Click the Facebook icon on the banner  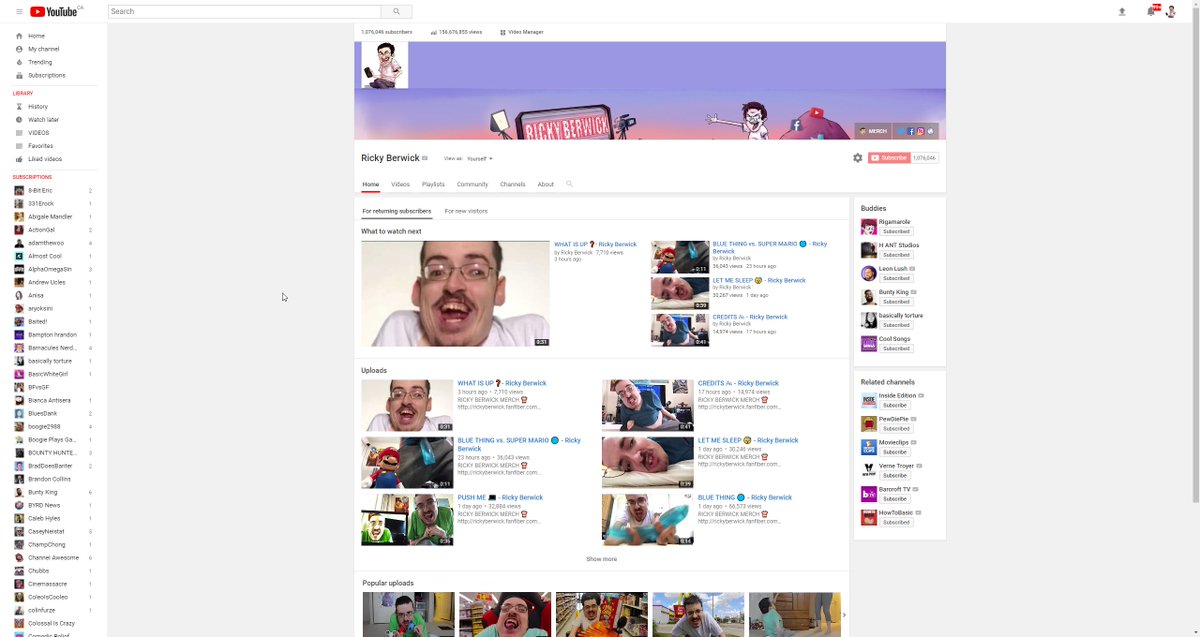pos(911,131)
